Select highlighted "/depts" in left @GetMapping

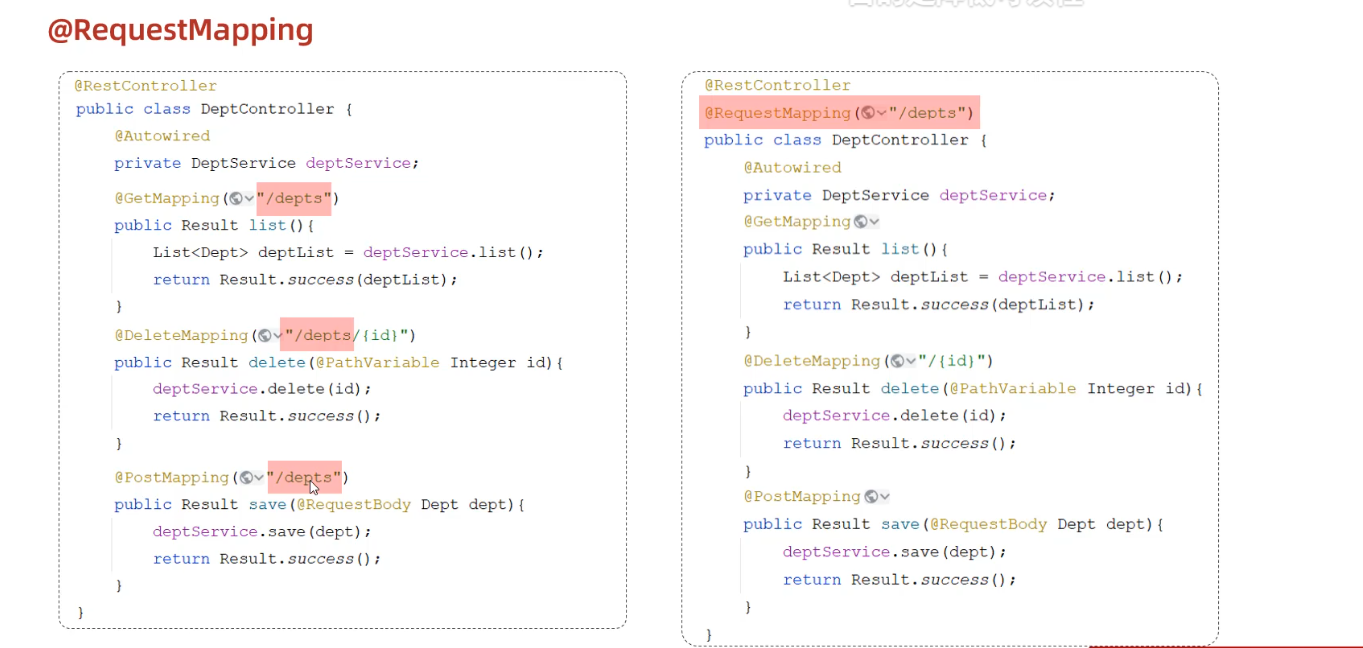294,198
